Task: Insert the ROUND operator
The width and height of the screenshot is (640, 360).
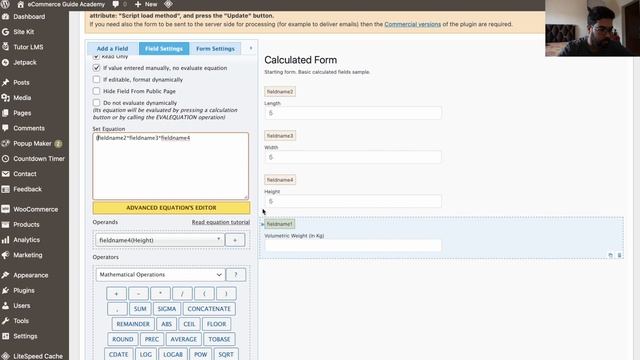Action: [x=122, y=339]
